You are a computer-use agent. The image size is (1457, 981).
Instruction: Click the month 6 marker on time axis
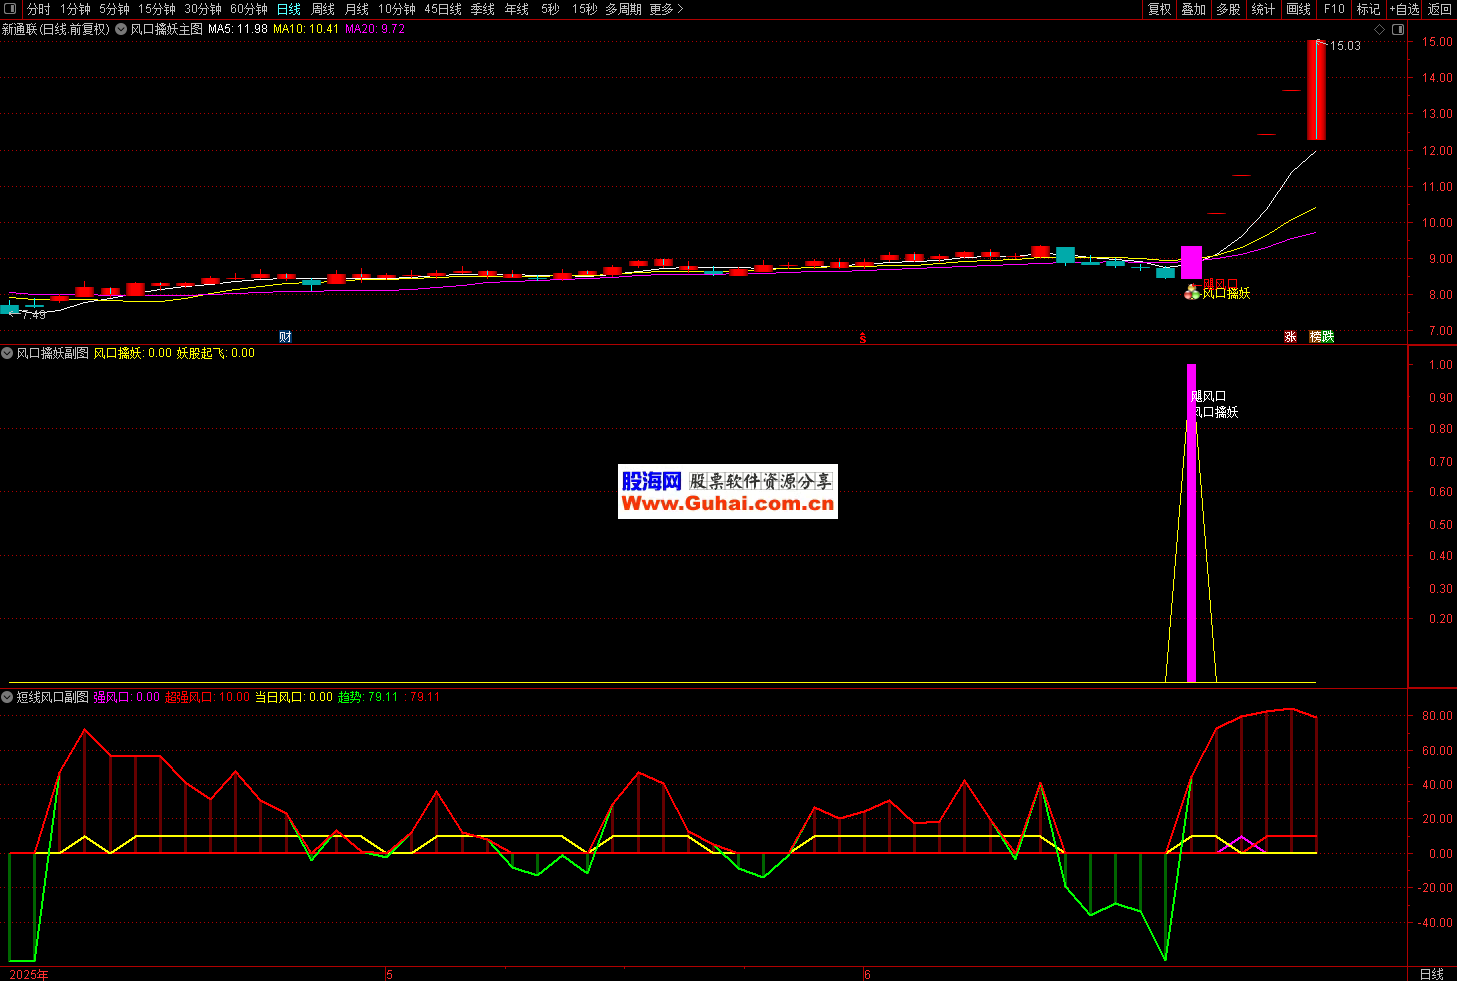click(867, 974)
